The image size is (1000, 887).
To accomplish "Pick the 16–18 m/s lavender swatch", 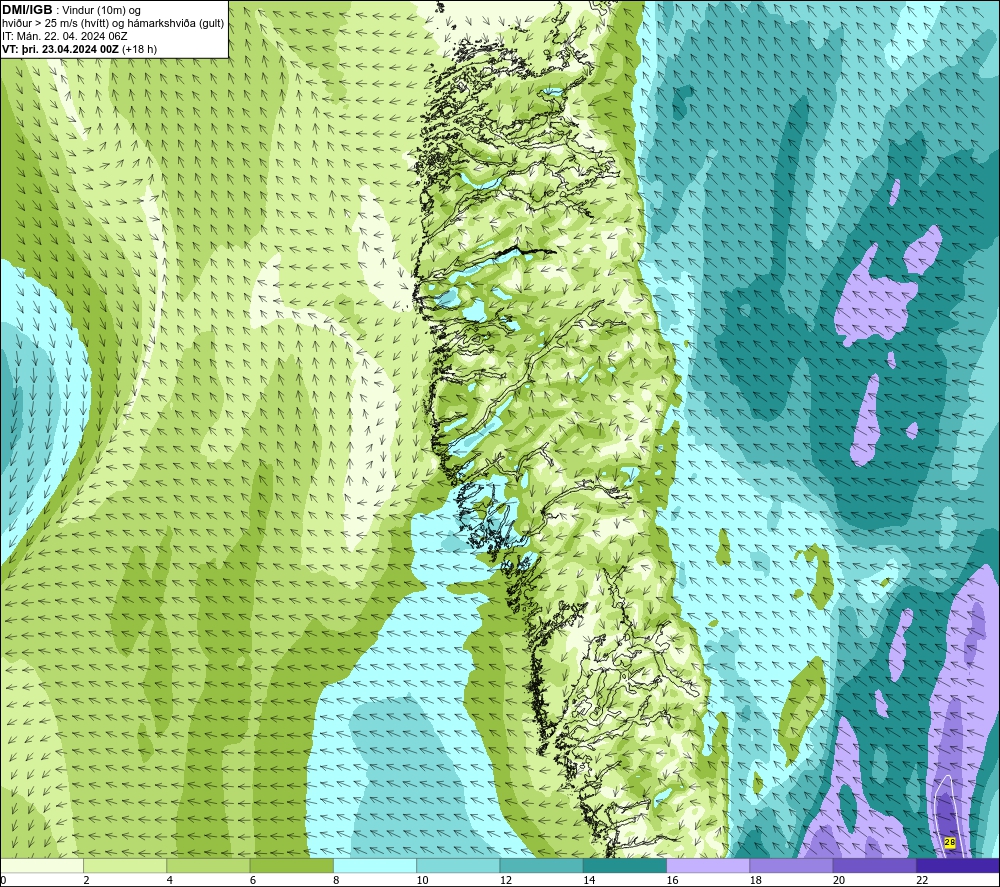I will [708, 866].
